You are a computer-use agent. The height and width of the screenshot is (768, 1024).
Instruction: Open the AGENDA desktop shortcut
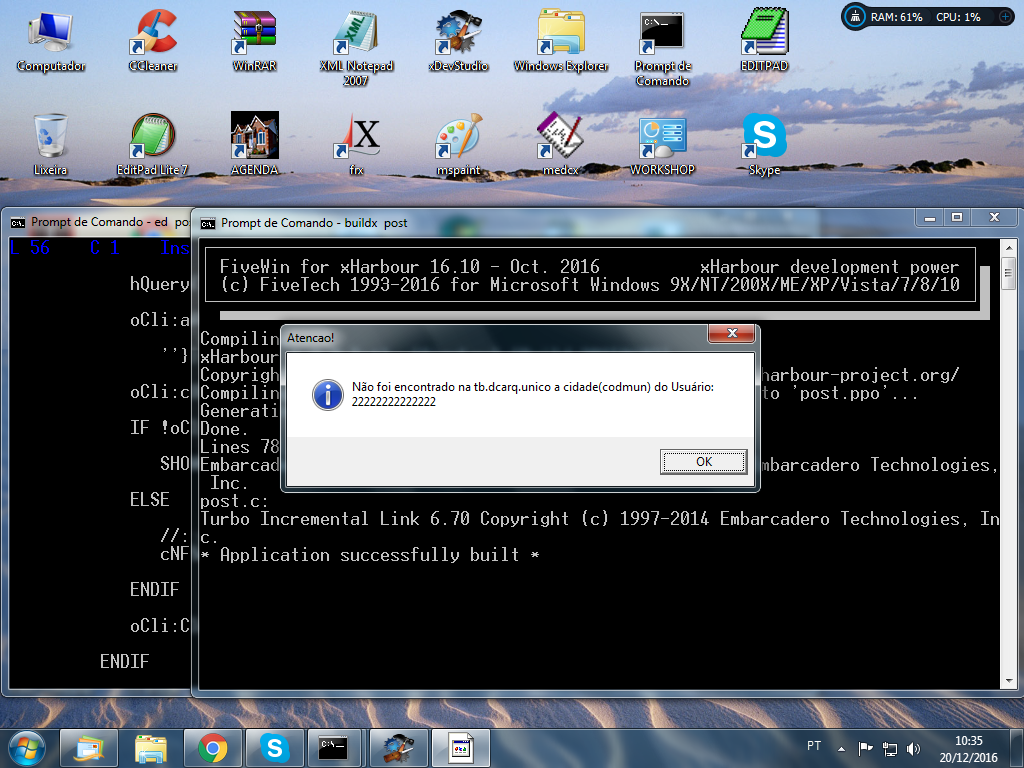coord(255,145)
